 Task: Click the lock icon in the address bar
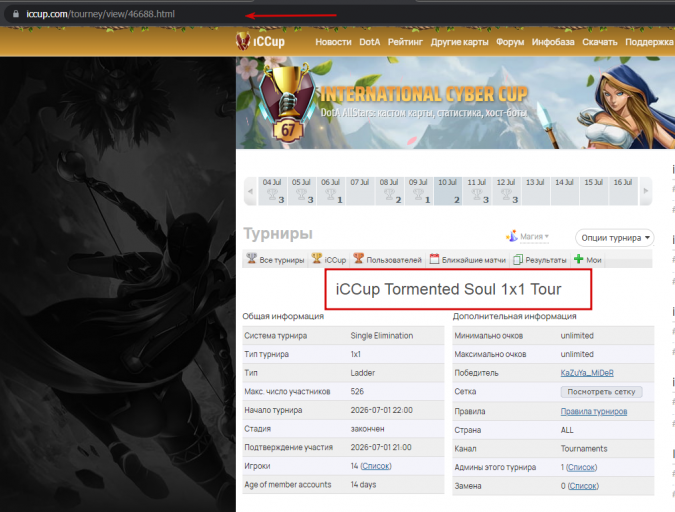click(16, 14)
